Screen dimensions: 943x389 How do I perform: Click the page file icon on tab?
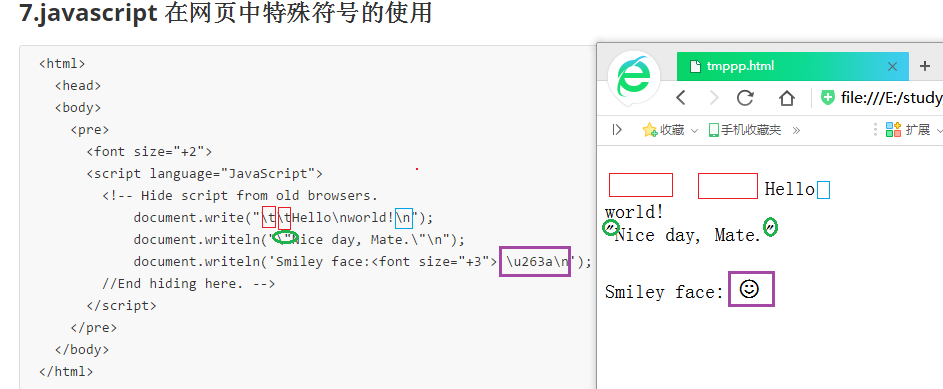[695, 66]
